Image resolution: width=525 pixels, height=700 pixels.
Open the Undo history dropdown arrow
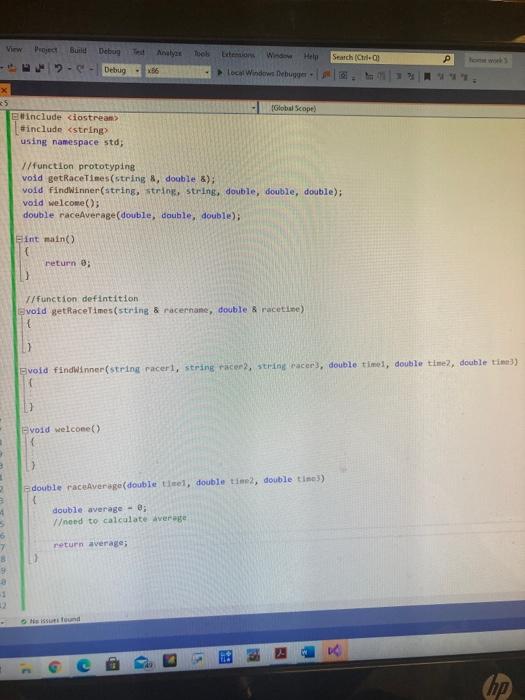(x=69, y=69)
